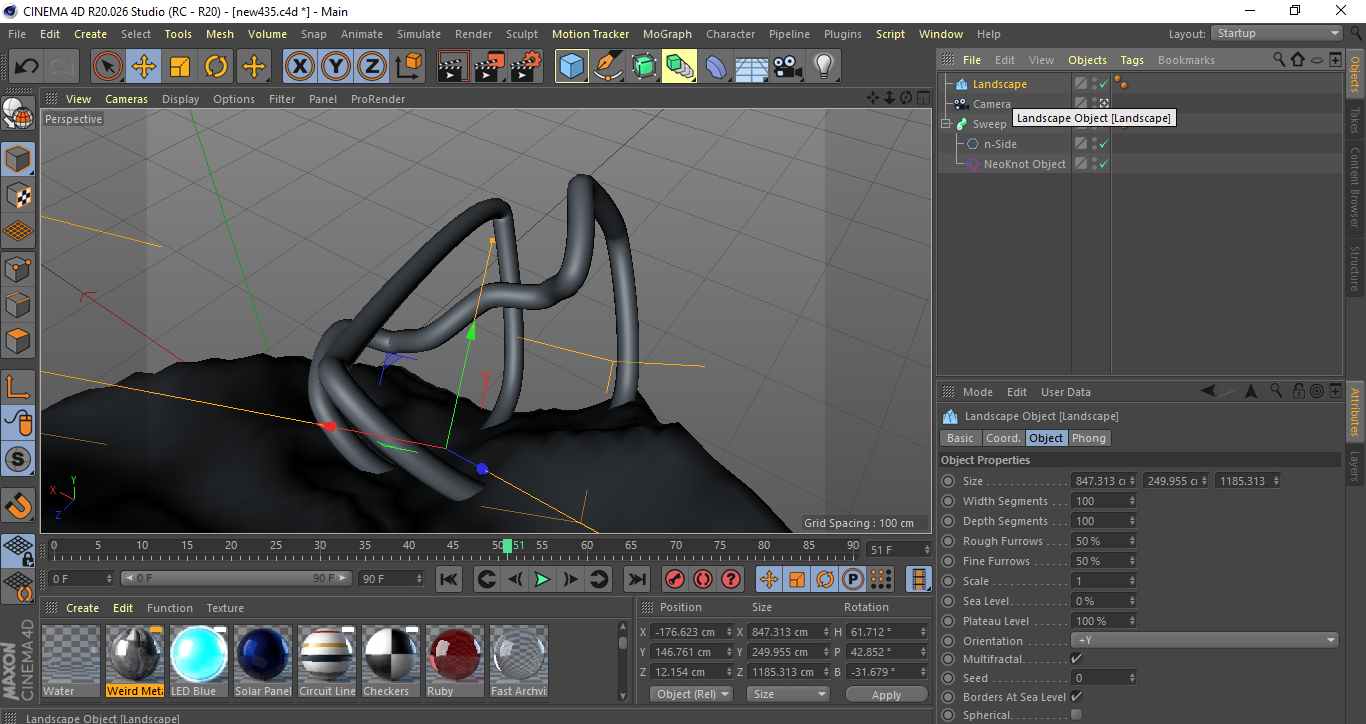Activate the Scale tool

click(180, 67)
